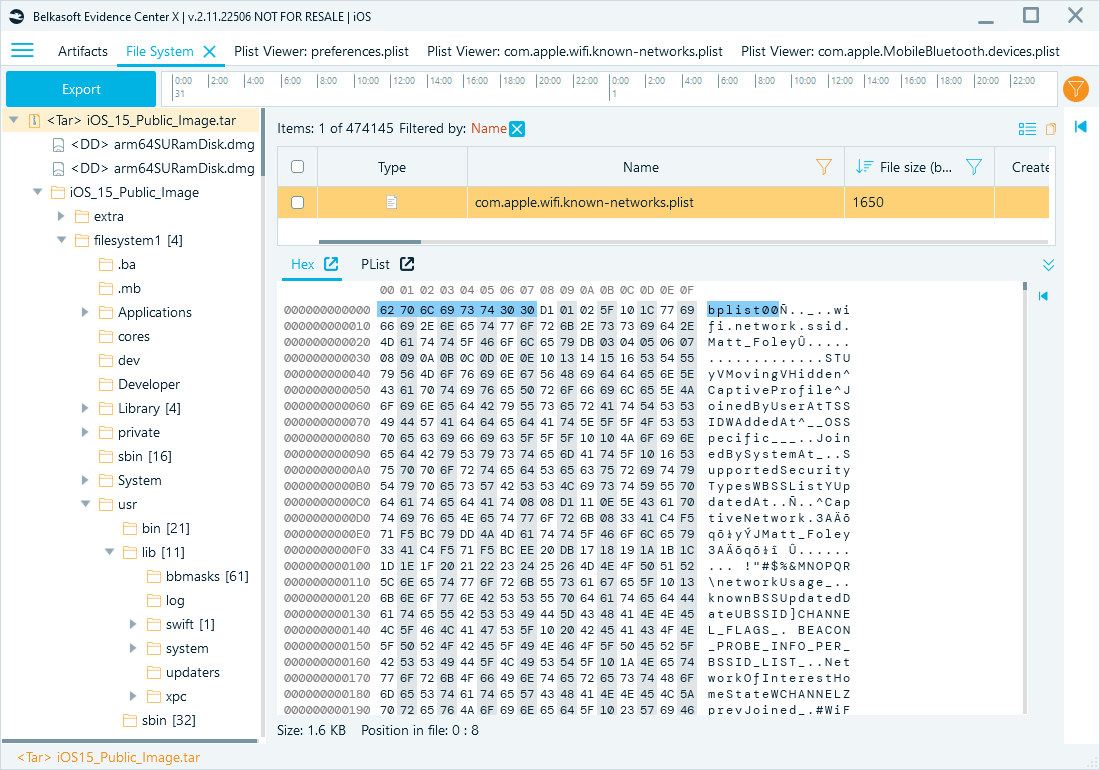1100x770 pixels.
Task: Collapse the hex panel double chevron
Action: [x=1048, y=265]
